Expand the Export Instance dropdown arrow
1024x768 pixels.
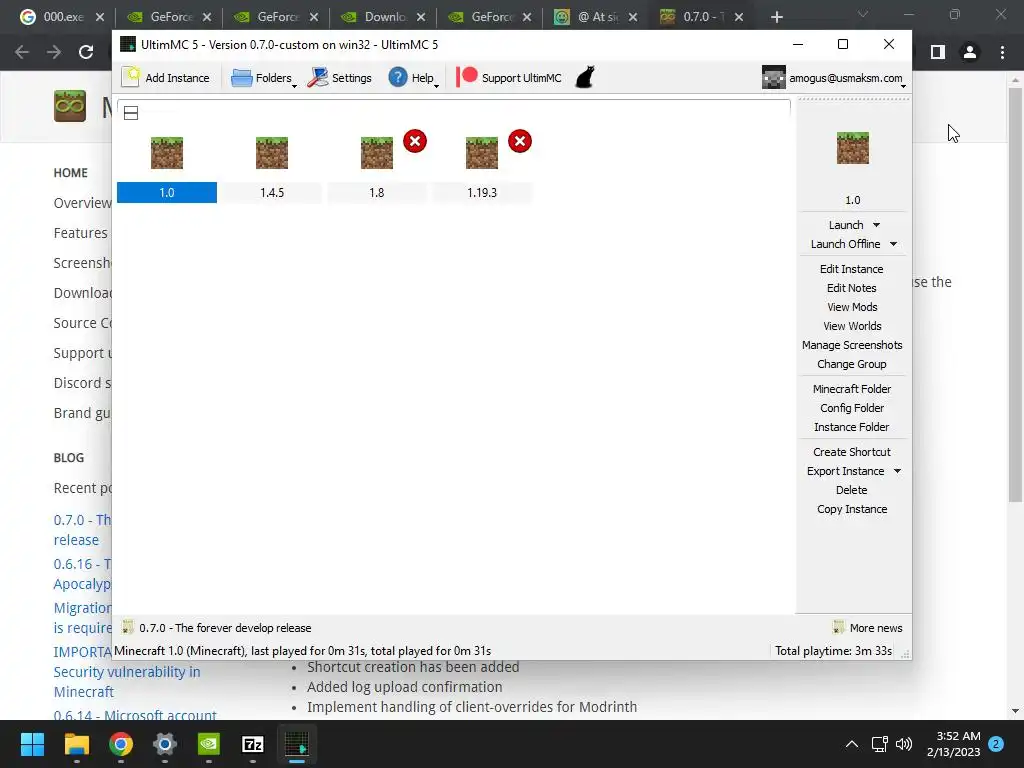(x=897, y=471)
